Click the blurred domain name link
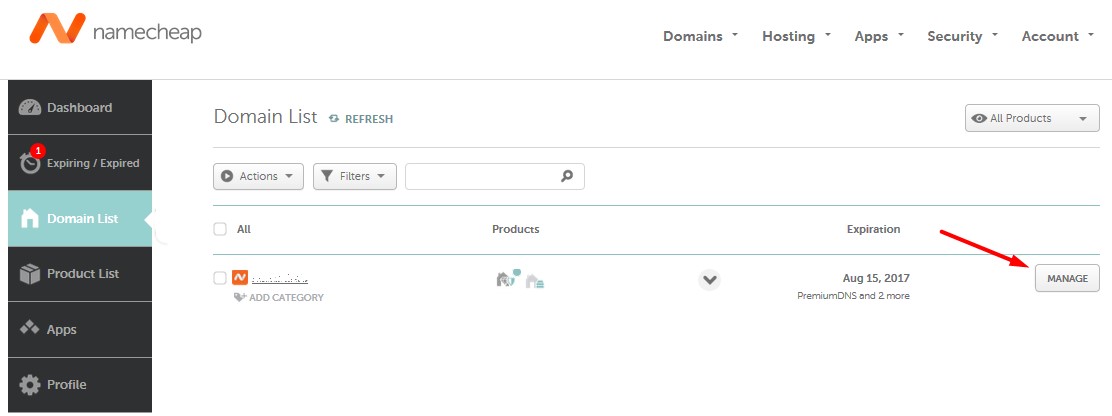The width and height of the screenshot is (1112, 416). (x=279, y=279)
